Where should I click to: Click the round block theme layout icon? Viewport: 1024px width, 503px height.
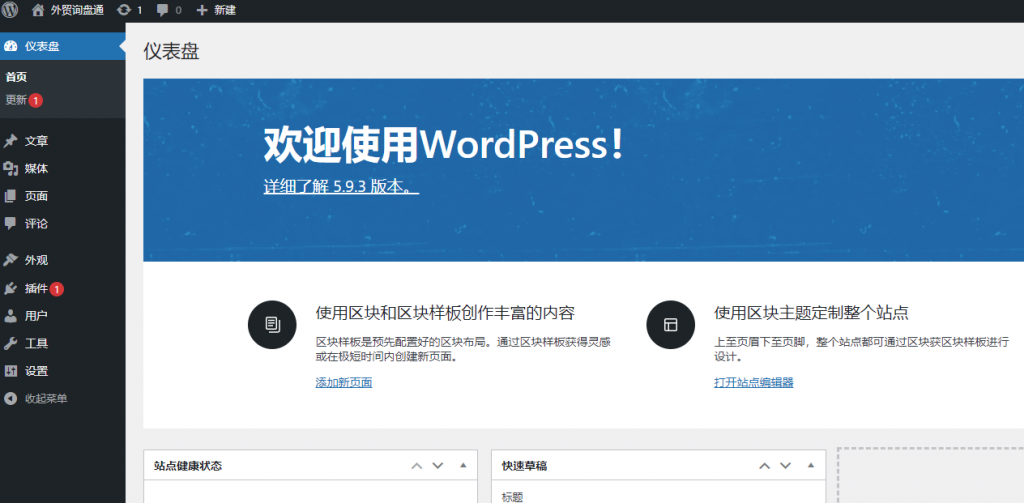click(671, 325)
